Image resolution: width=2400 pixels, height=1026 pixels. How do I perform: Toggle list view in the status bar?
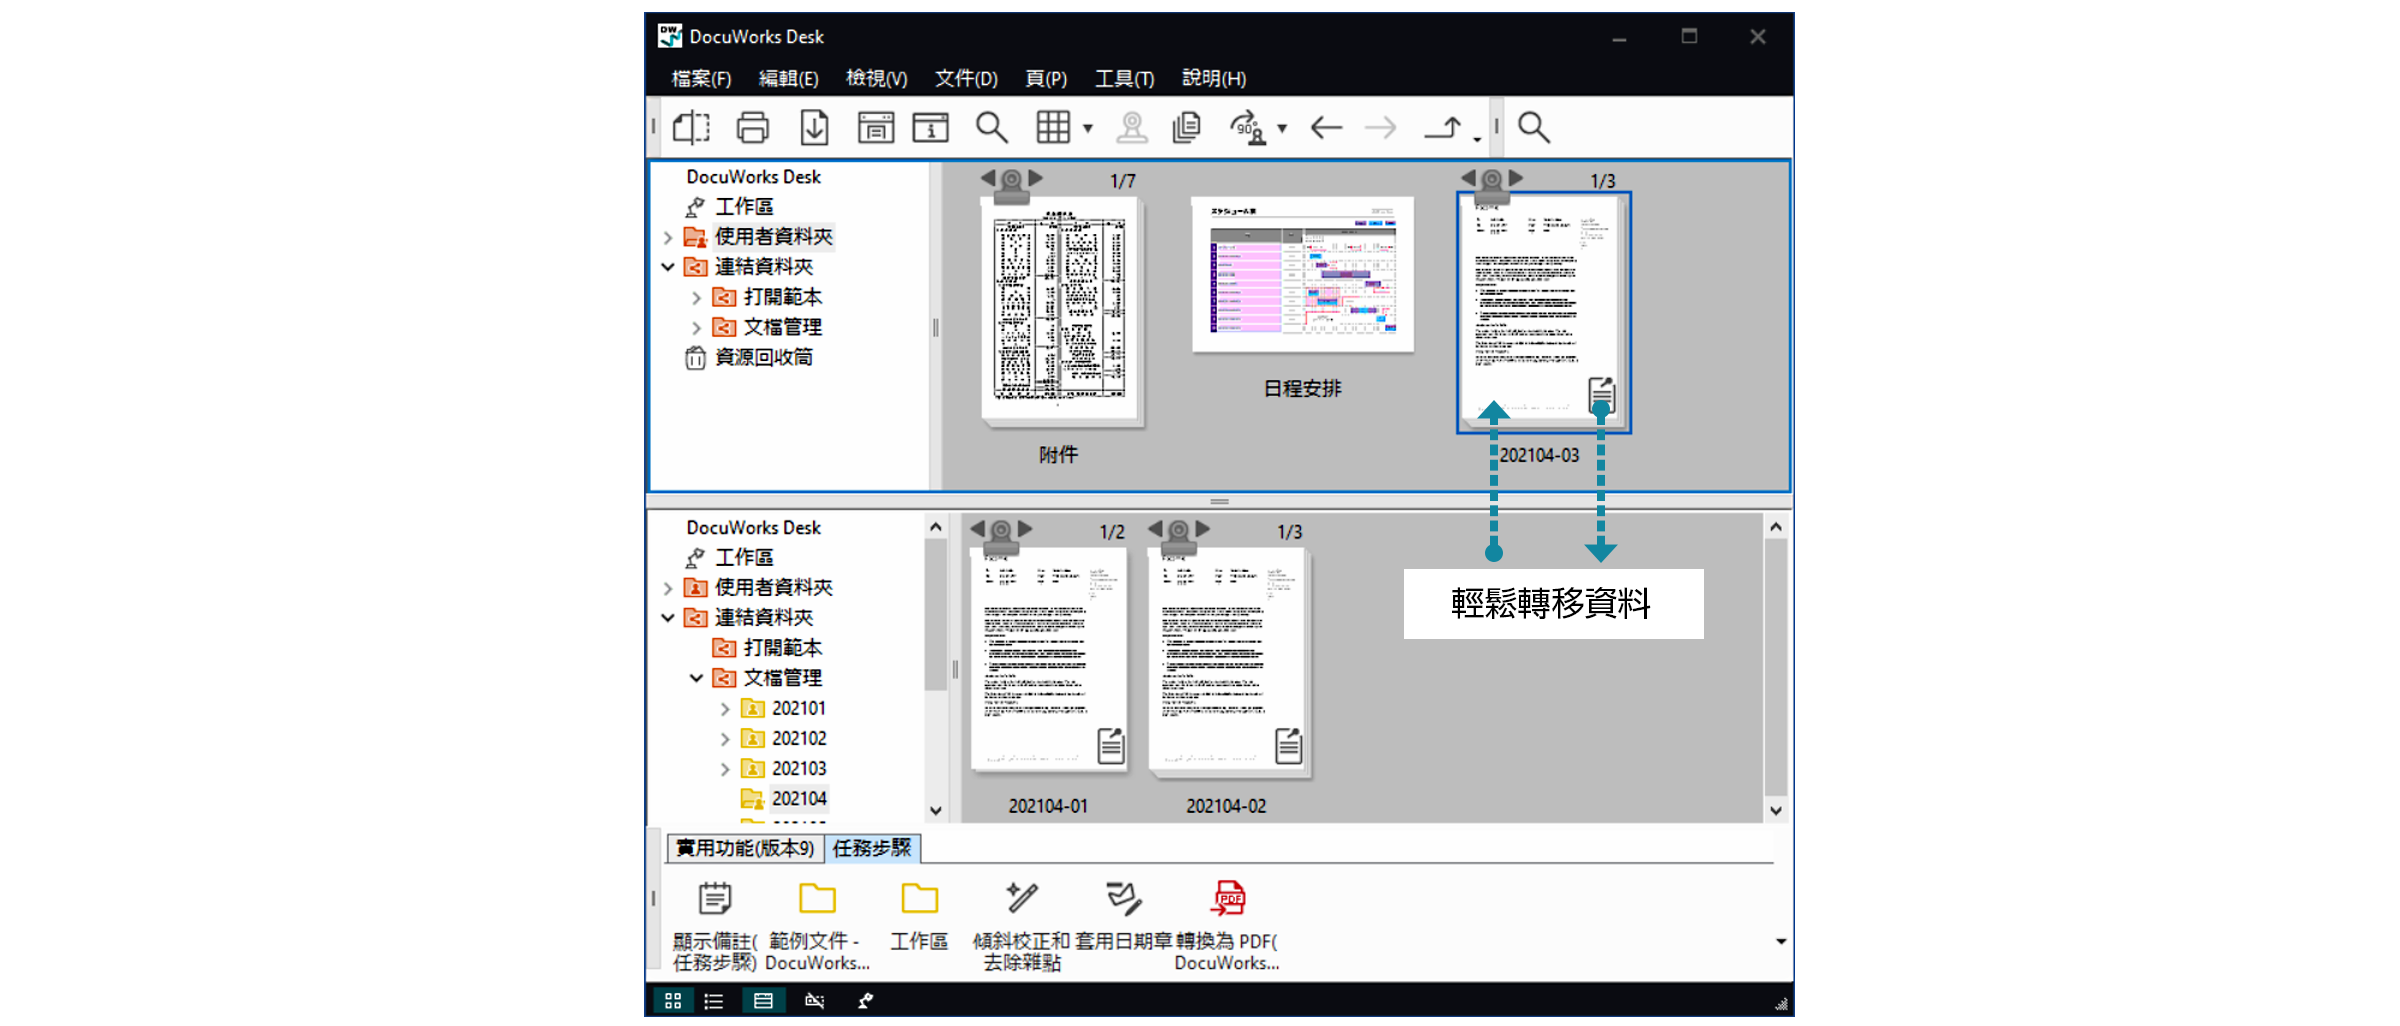pyautogui.click(x=714, y=1001)
